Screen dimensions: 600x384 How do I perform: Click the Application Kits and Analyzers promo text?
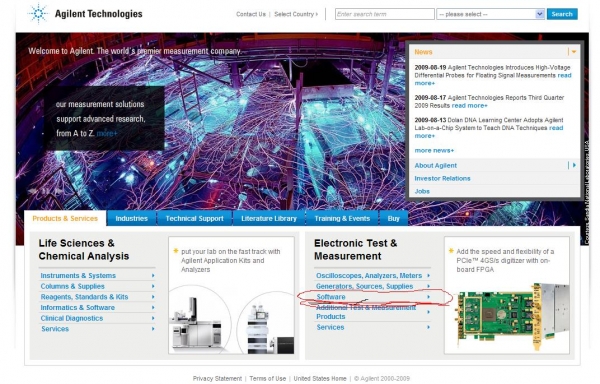[231, 260]
